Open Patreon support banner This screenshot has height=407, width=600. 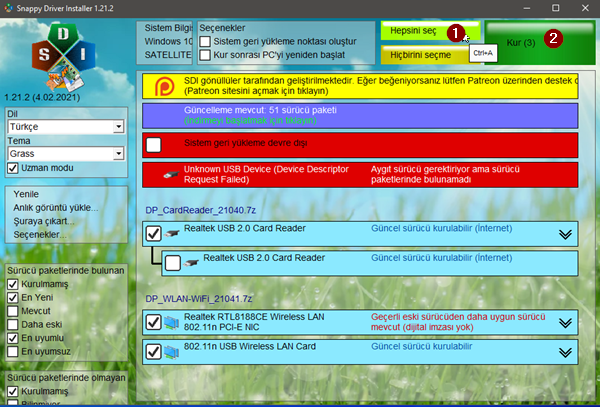coord(360,86)
